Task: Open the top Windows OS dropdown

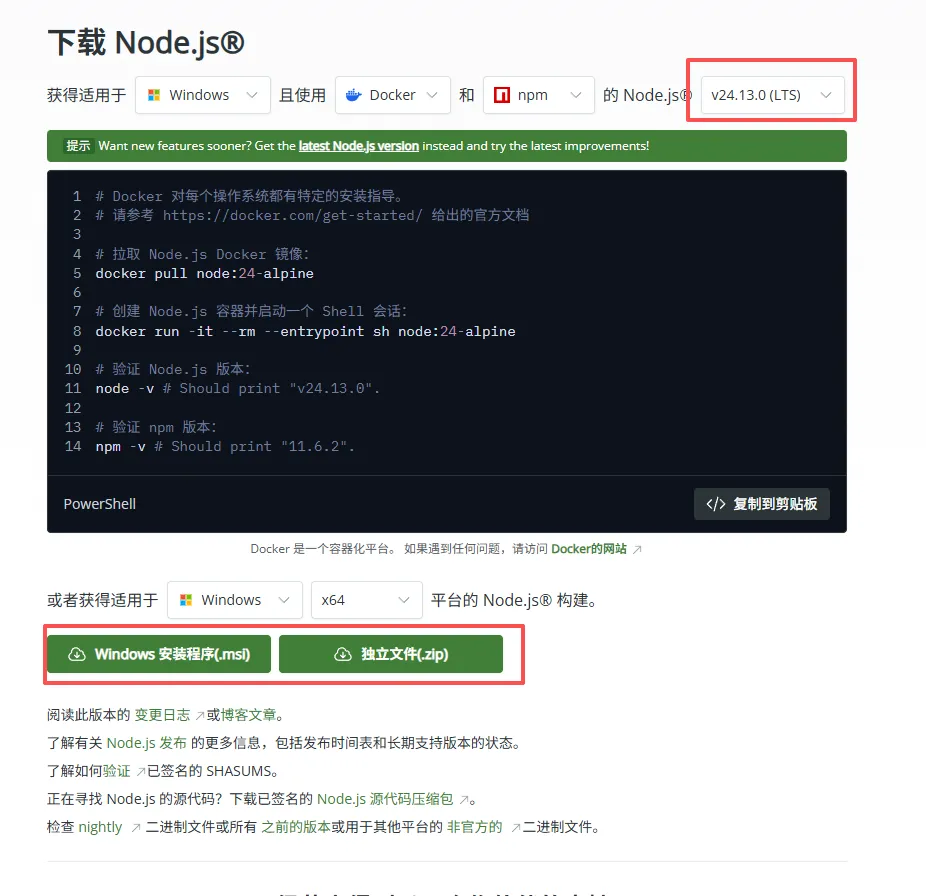Action: point(203,95)
